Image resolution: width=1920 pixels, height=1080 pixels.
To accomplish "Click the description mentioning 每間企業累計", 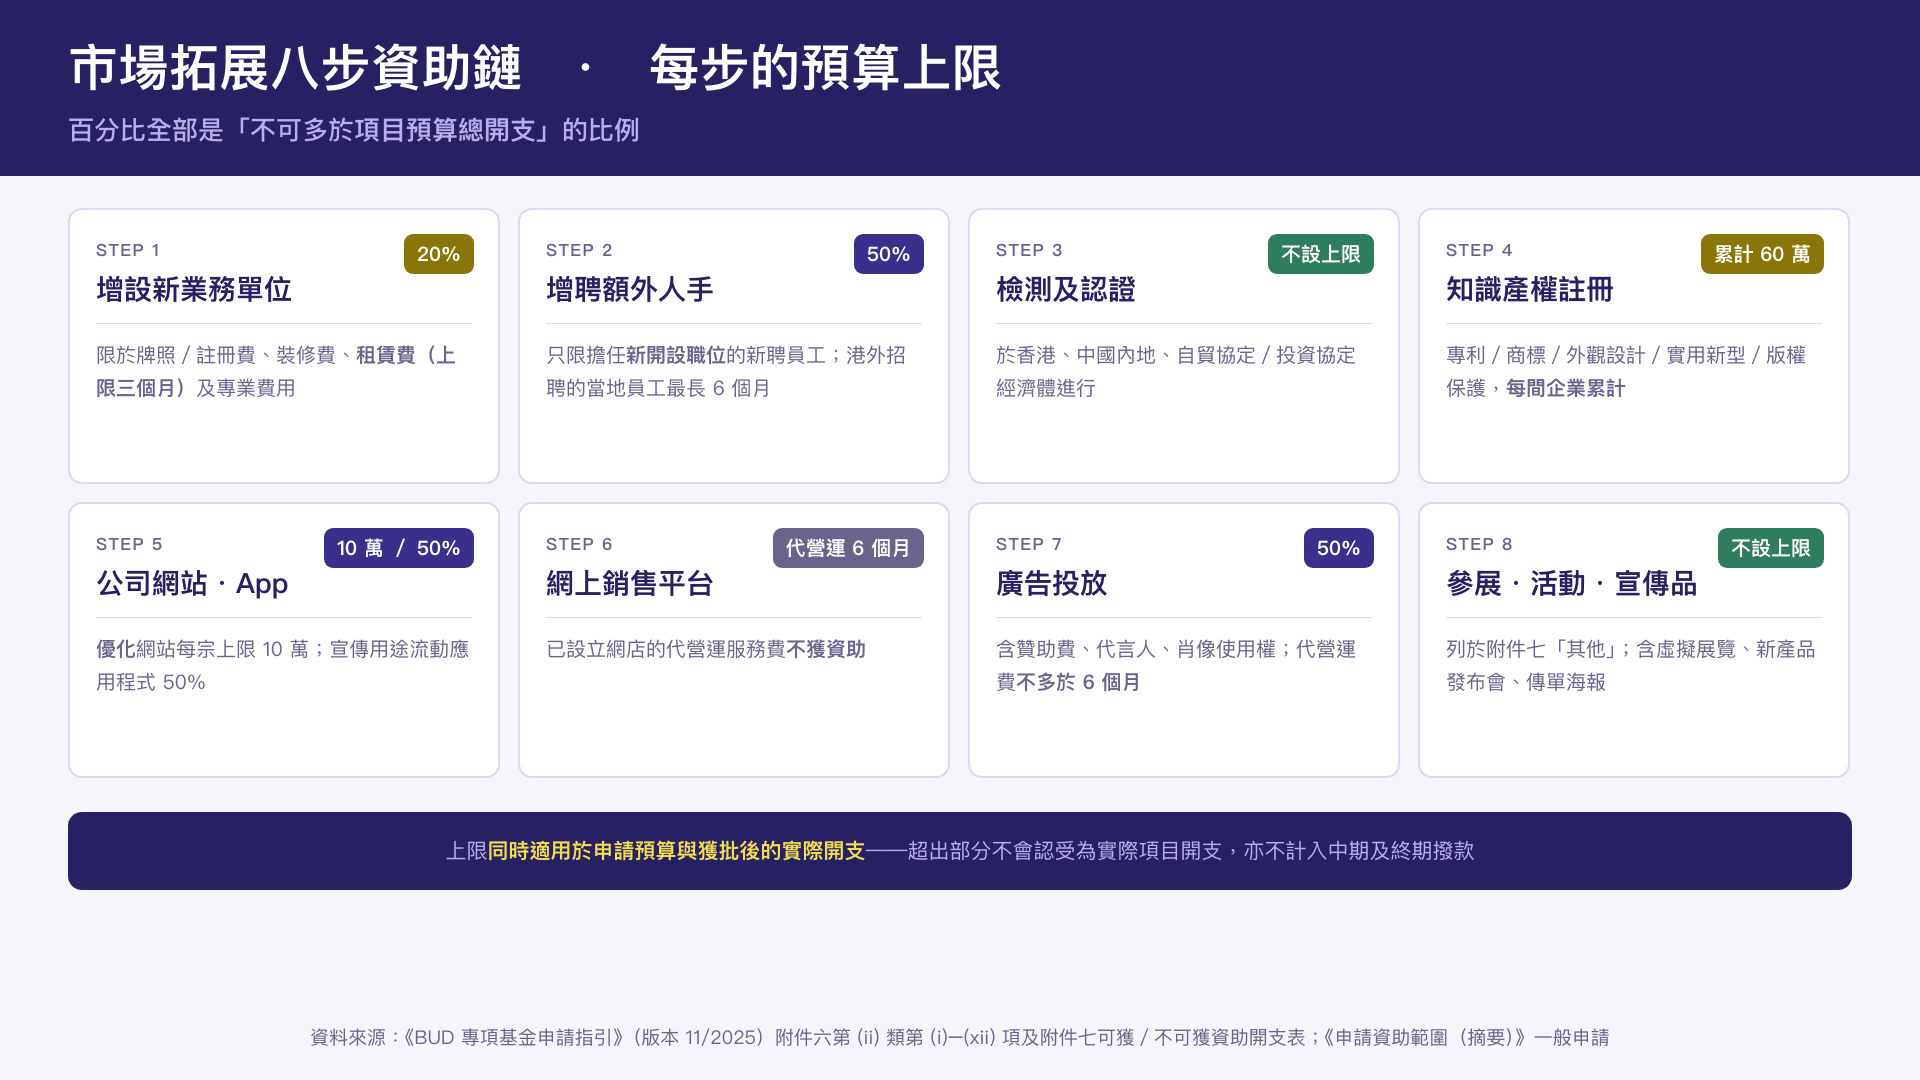I will [1626, 371].
